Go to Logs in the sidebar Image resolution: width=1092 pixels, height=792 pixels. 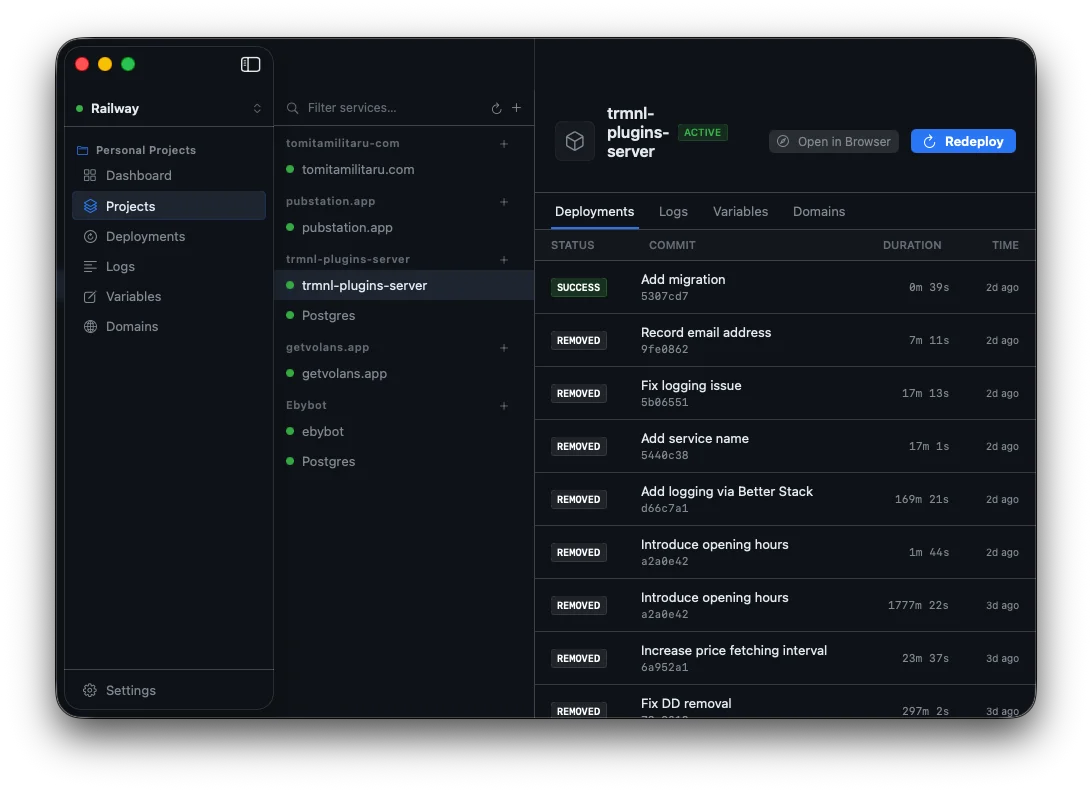120,266
